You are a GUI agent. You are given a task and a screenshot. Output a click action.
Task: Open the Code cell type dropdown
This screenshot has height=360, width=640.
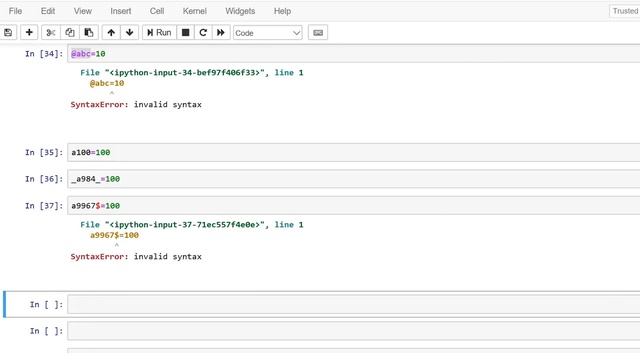267,33
